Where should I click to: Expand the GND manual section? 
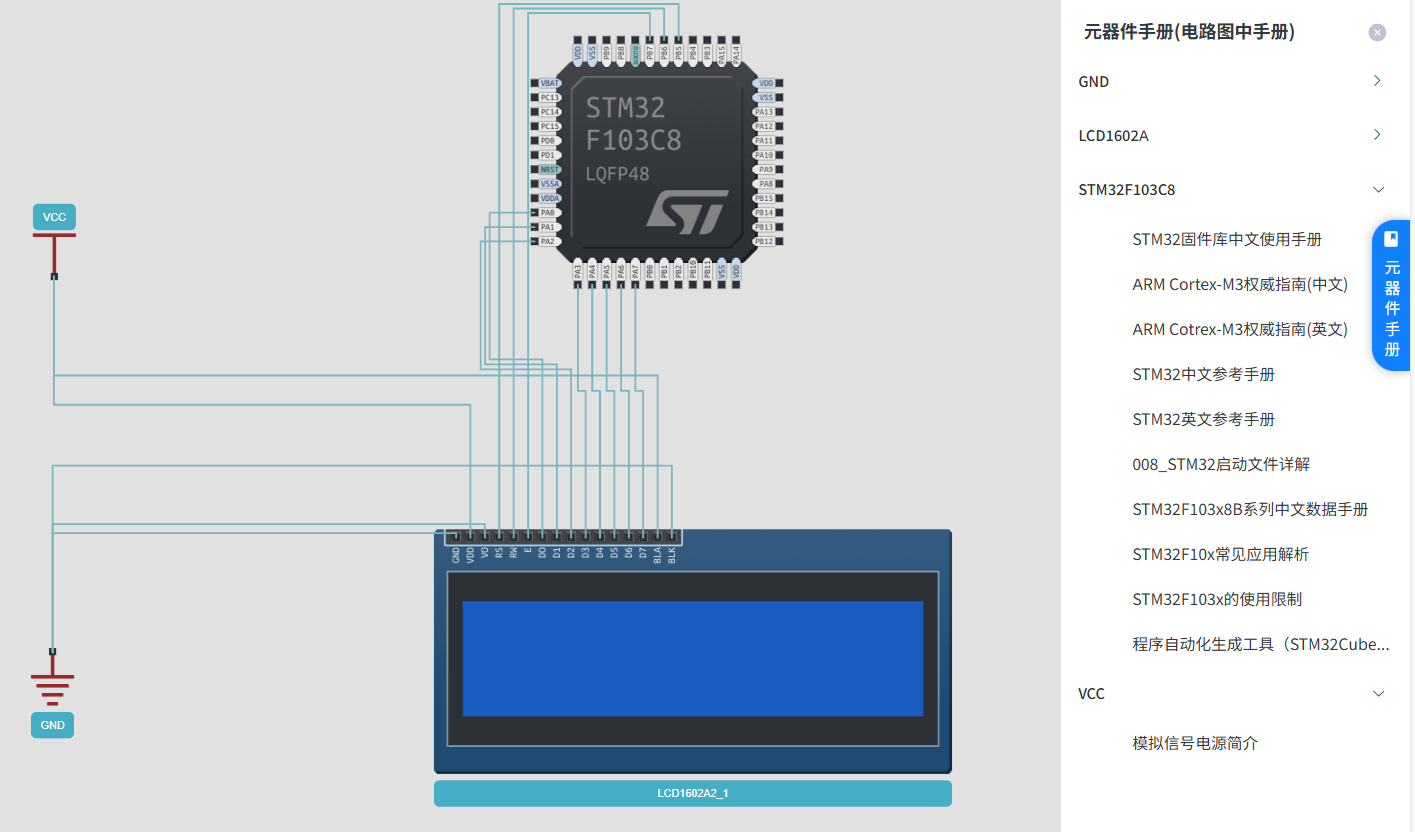coord(1377,81)
